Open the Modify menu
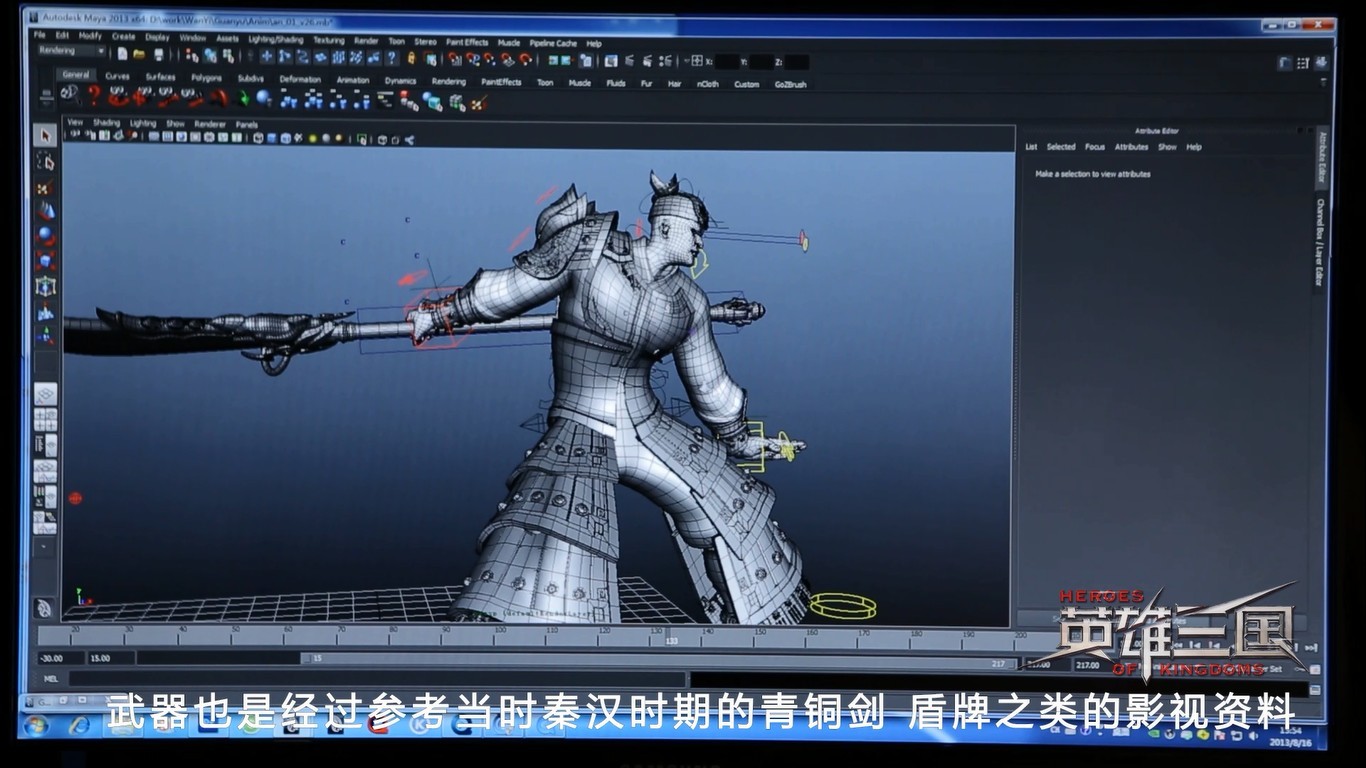The image size is (1366, 768). (90, 36)
